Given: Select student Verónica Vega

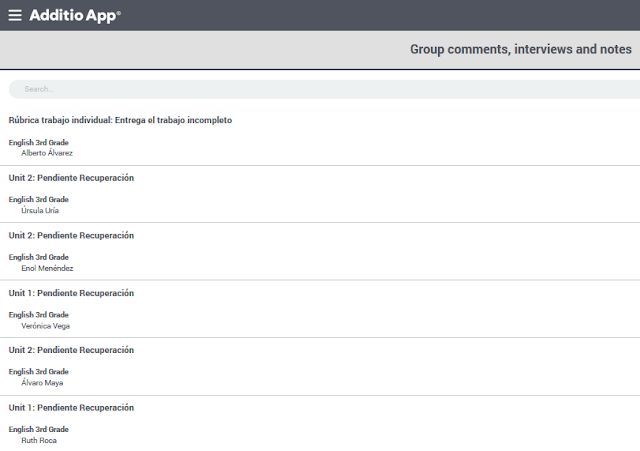Looking at the screenshot, I should click(x=45, y=325).
